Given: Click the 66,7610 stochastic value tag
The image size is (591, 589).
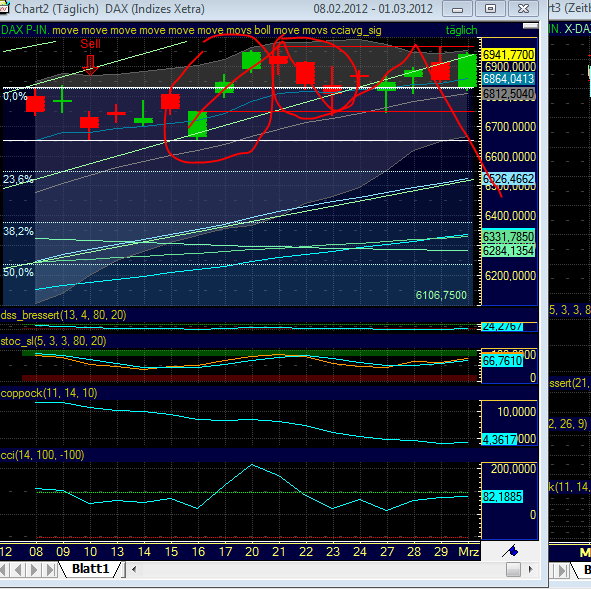Looking at the screenshot, I should [502, 361].
